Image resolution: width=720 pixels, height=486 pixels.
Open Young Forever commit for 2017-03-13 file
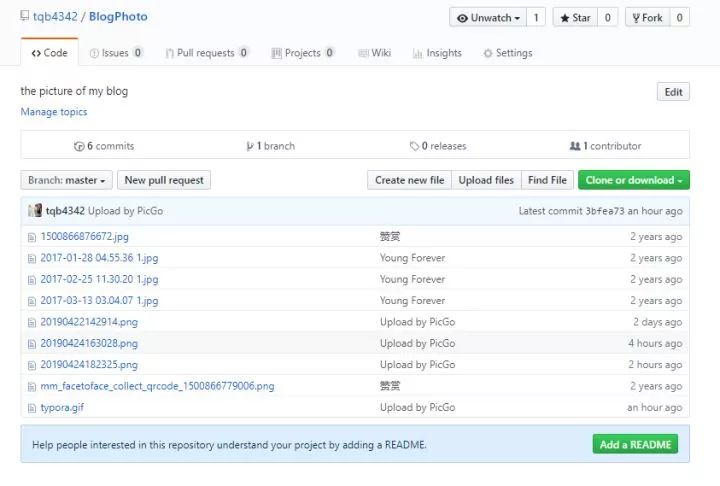[x=412, y=300]
